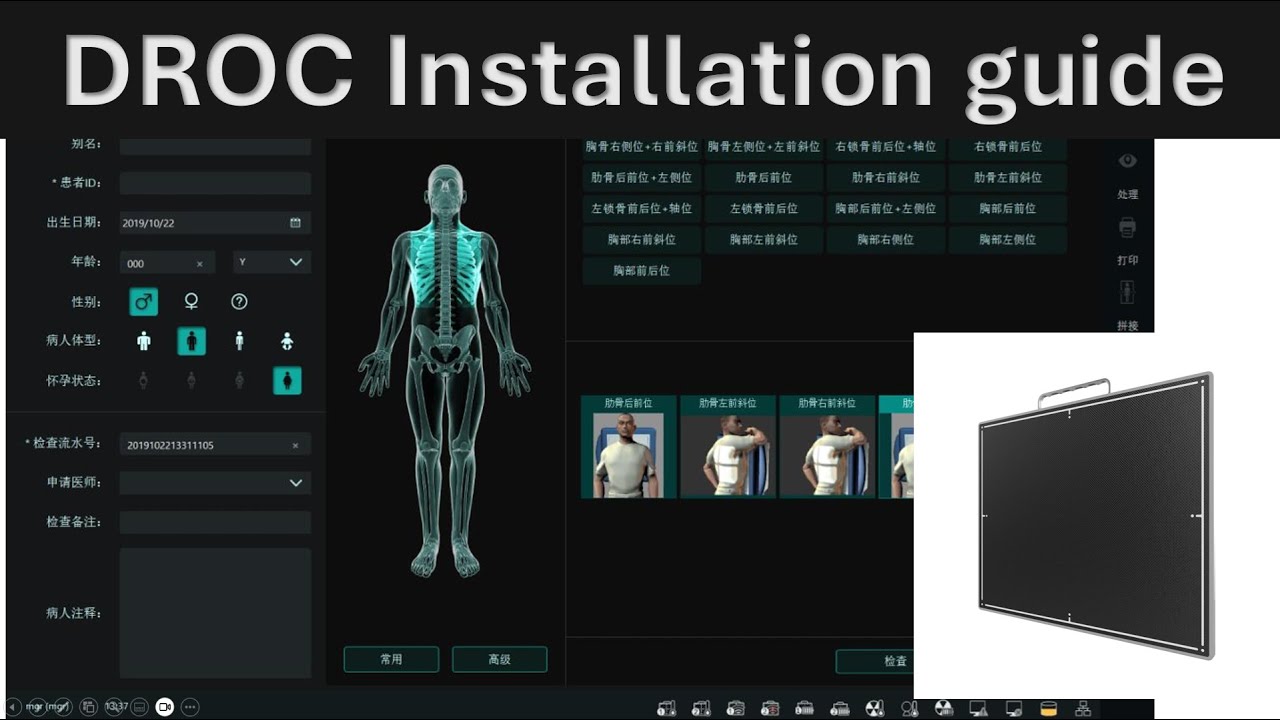Open the 处理 eye icon in sidebar
1280x720 pixels.
pyautogui.click(x=1127, y=161)
